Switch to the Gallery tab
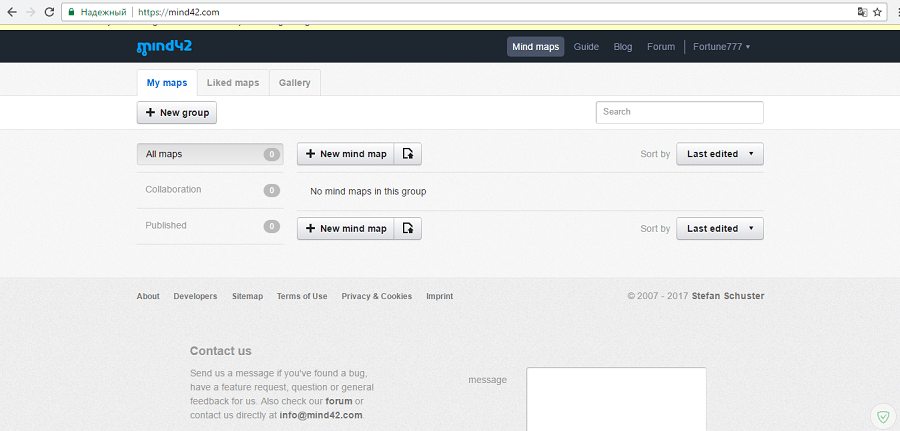 tap(294, 83)
